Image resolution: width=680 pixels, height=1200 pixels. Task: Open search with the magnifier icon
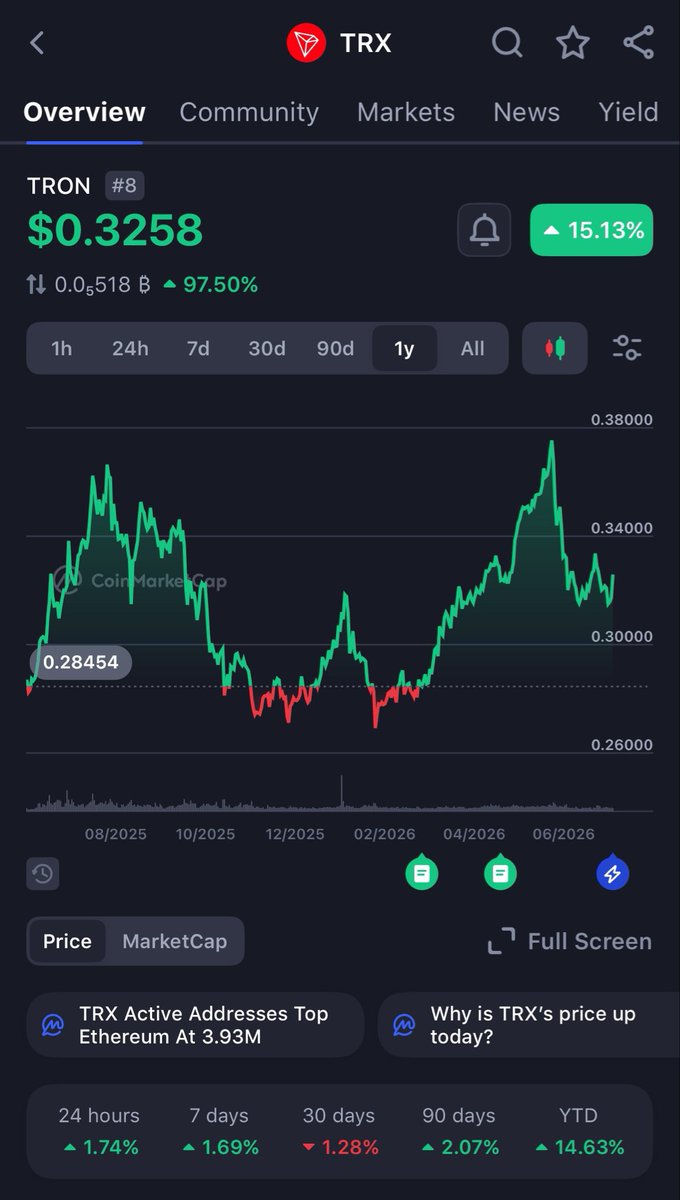(x=507, y=43)
